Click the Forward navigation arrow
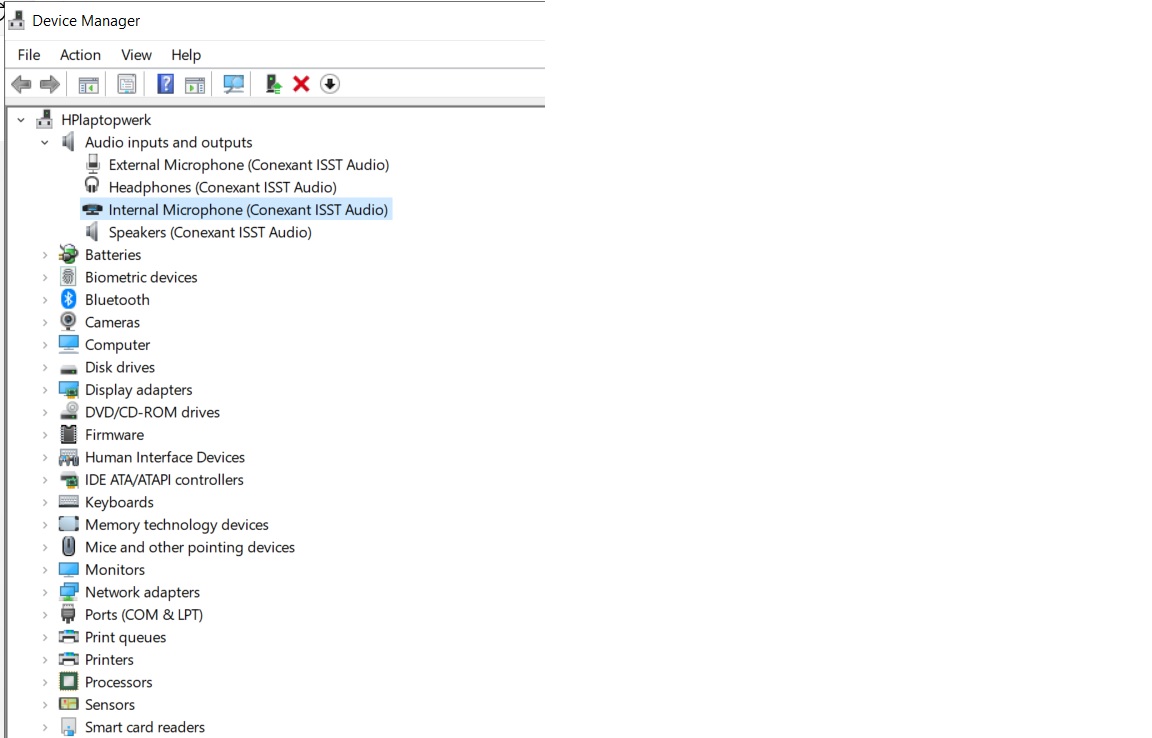The image size is (1152, 738). point(51,84)
